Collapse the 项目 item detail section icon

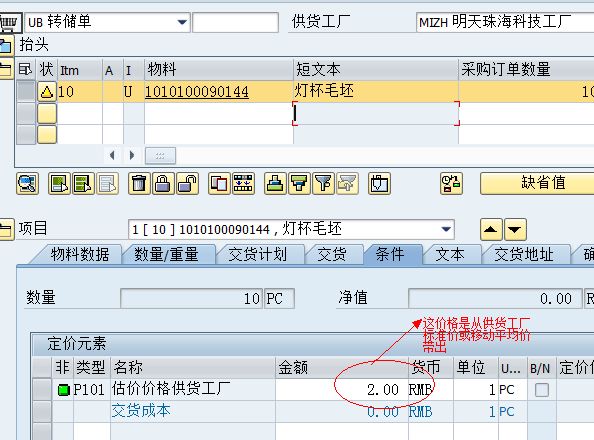6,229
